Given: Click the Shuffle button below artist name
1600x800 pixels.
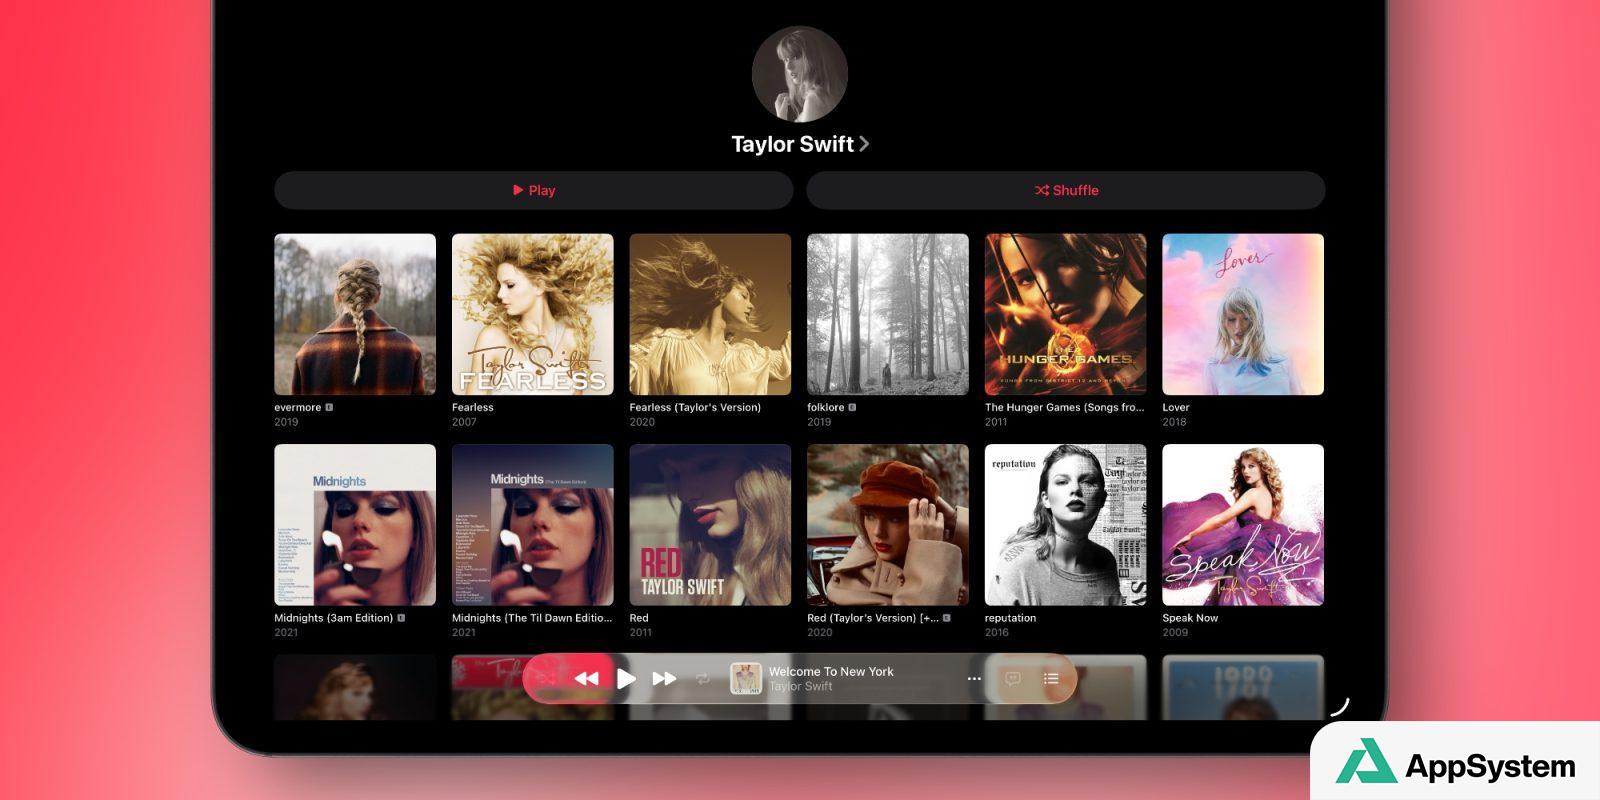Looking at the screenshot, I should pos(1065,190).
